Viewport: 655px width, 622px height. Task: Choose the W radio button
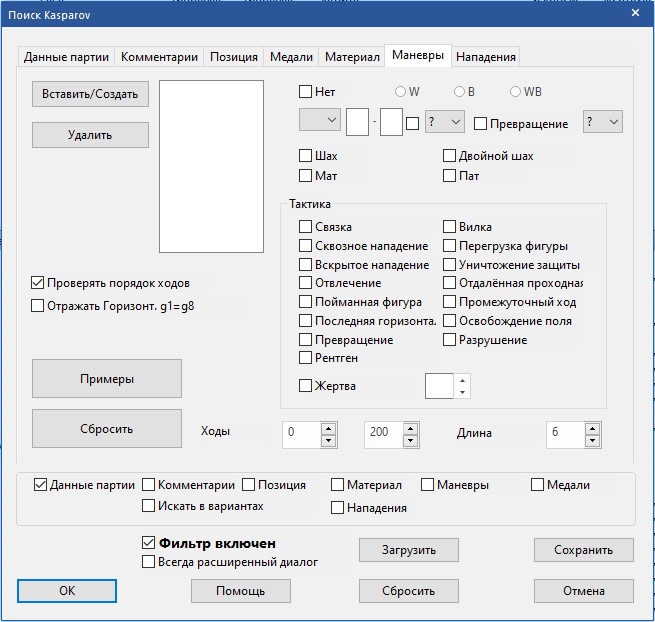click(x=401, y=92)
